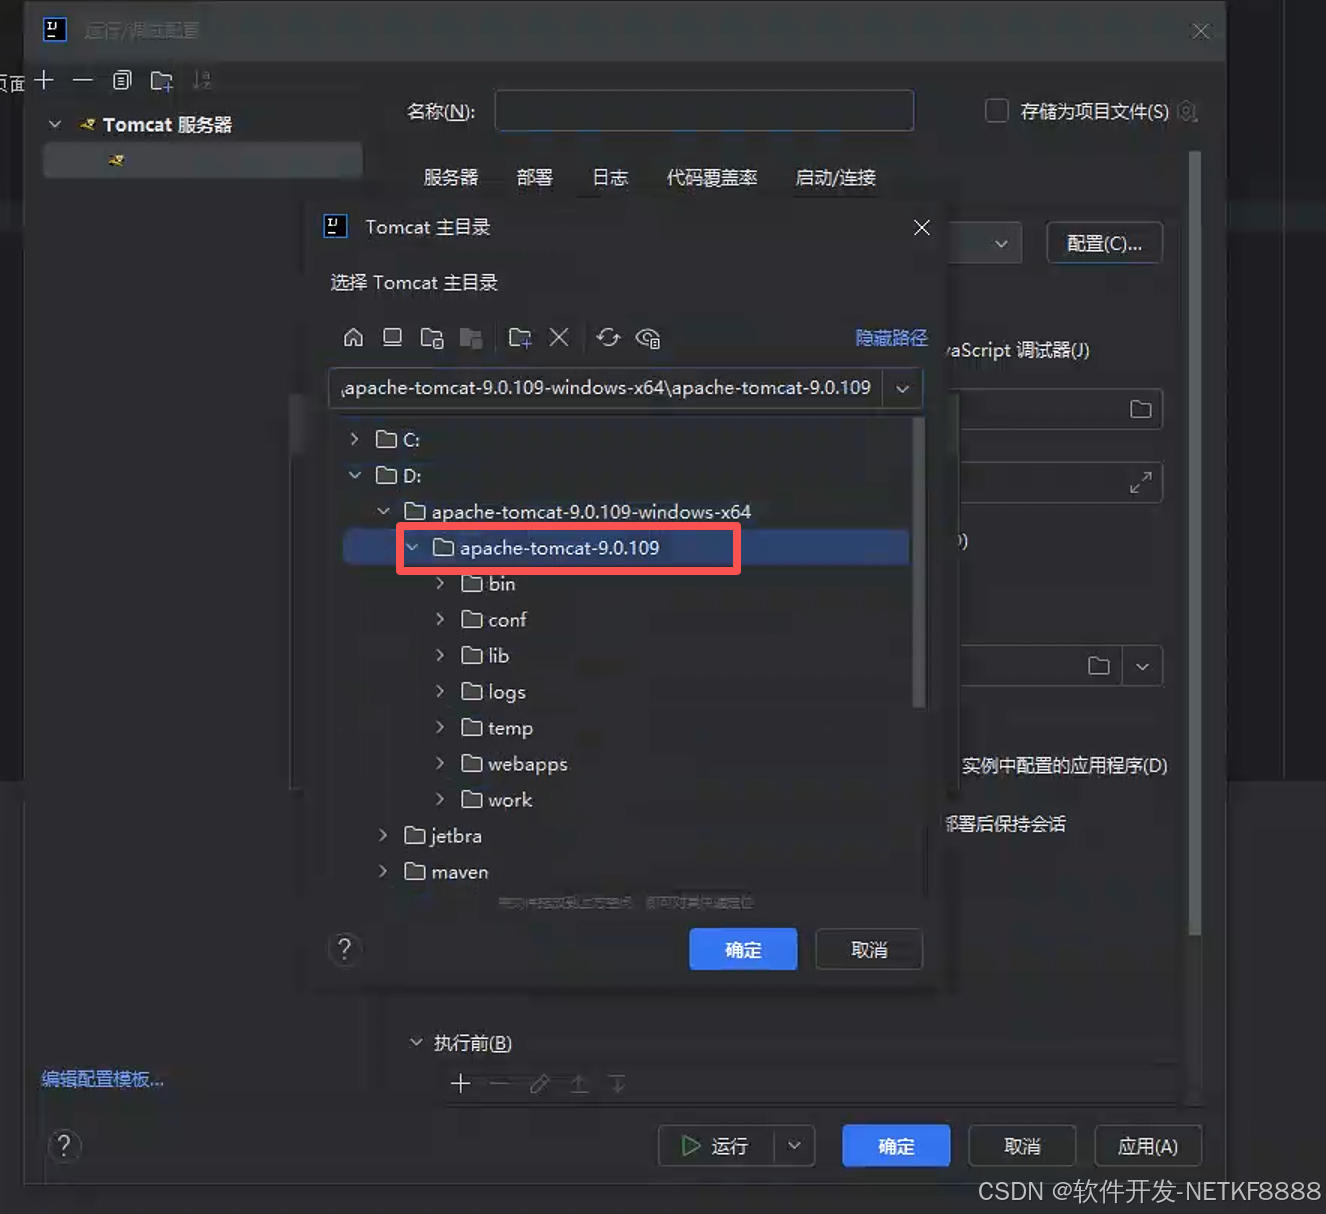Expand the C: drive node
The height and width of the screenshot is (1214, 1326).
click(354, 439)
